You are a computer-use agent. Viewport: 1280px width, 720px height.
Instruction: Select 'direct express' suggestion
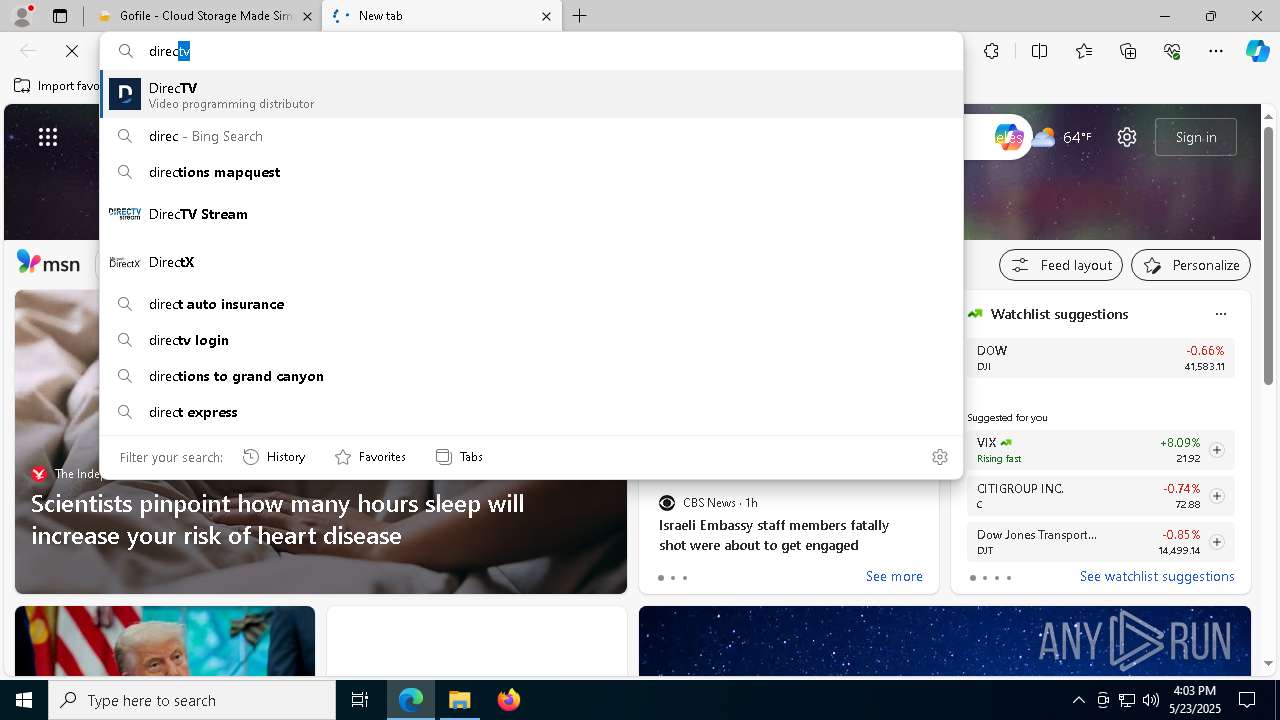click(531, 412)
